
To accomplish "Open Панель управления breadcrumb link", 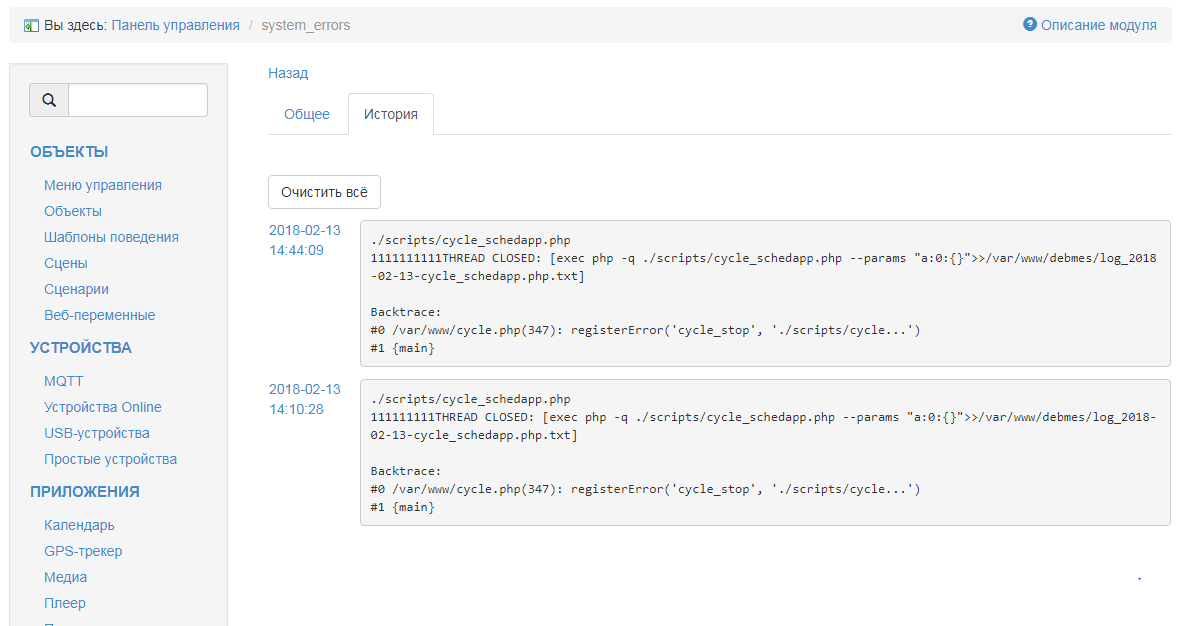I will [x=175, y=25].
